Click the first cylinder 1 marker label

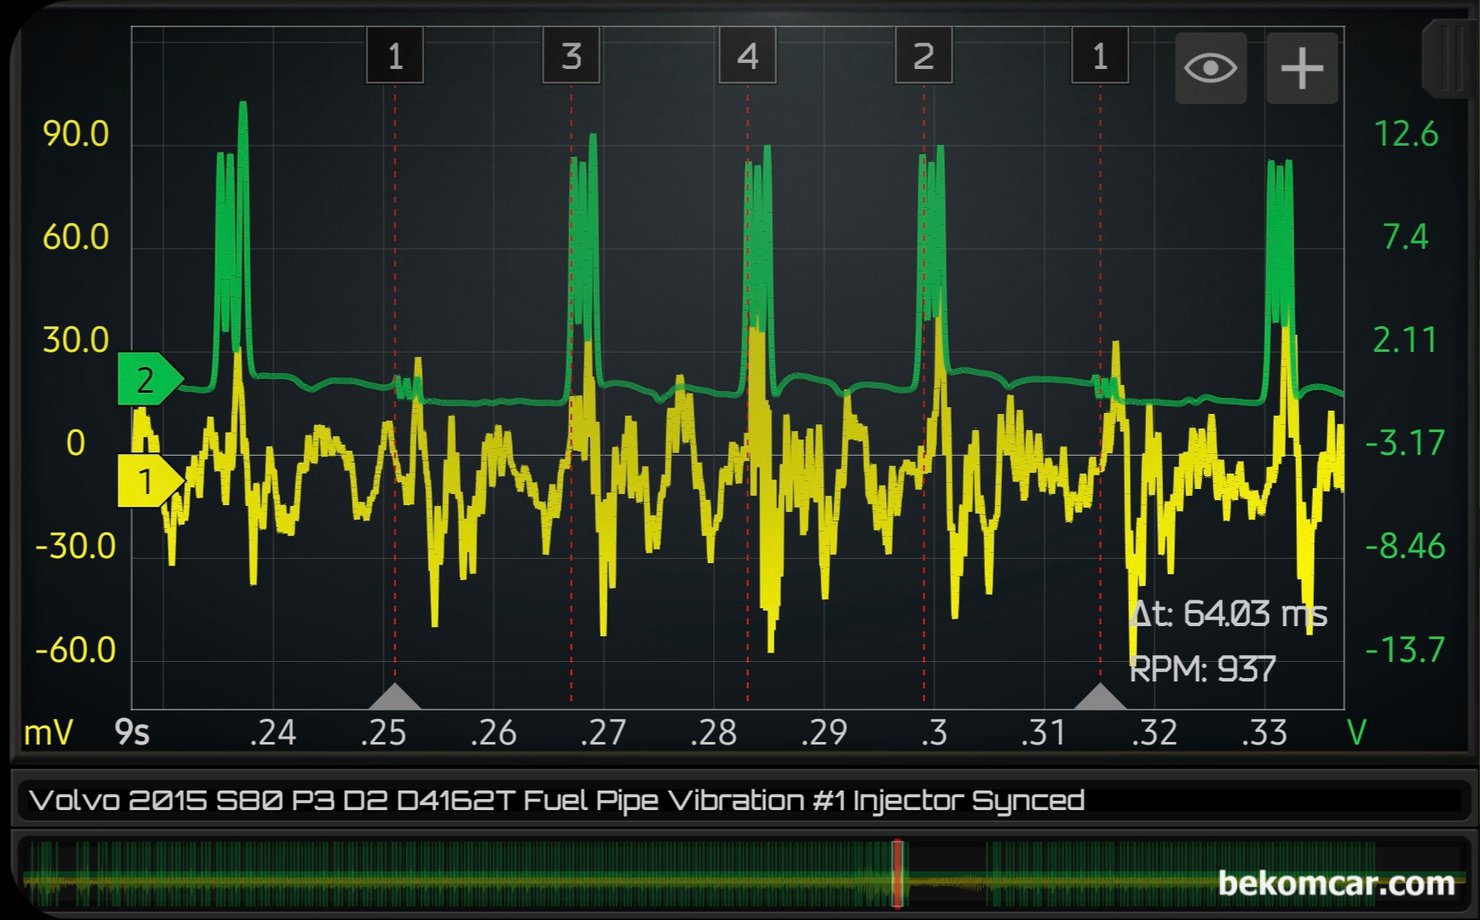[x=395, y=56]
